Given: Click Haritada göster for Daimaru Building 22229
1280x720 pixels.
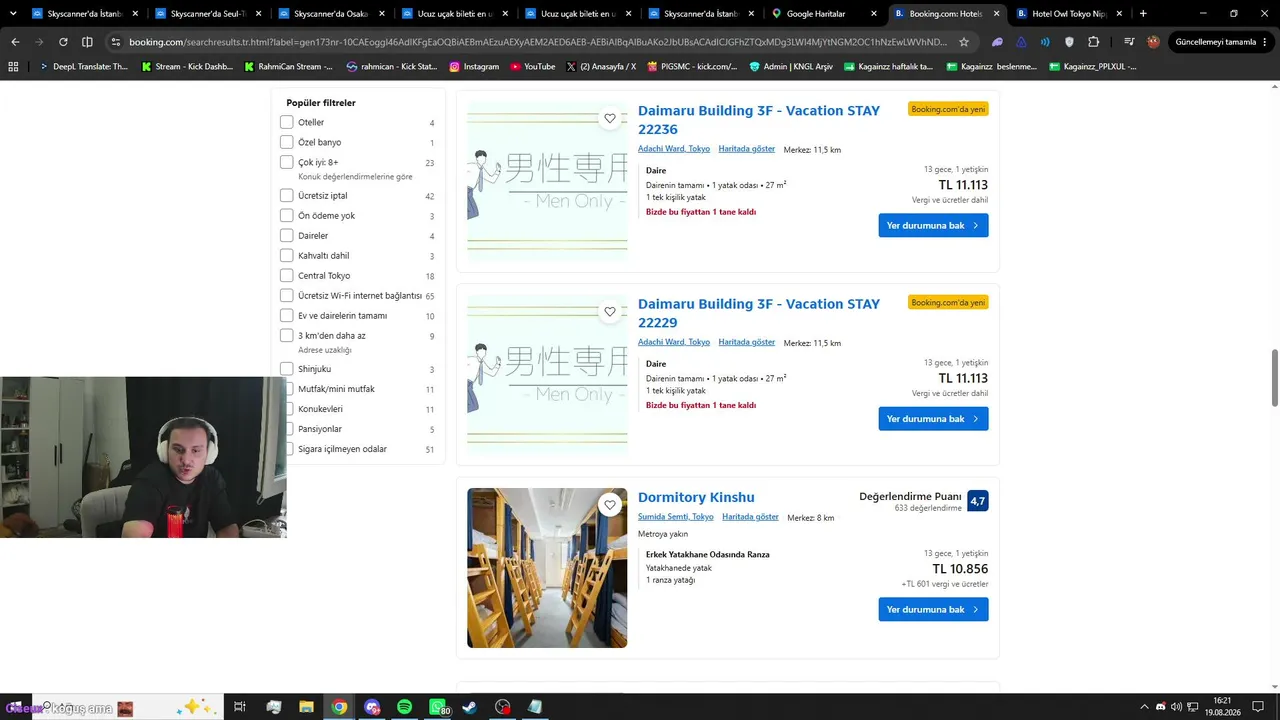Looking at the screenshot, I should tap(746, 342).
